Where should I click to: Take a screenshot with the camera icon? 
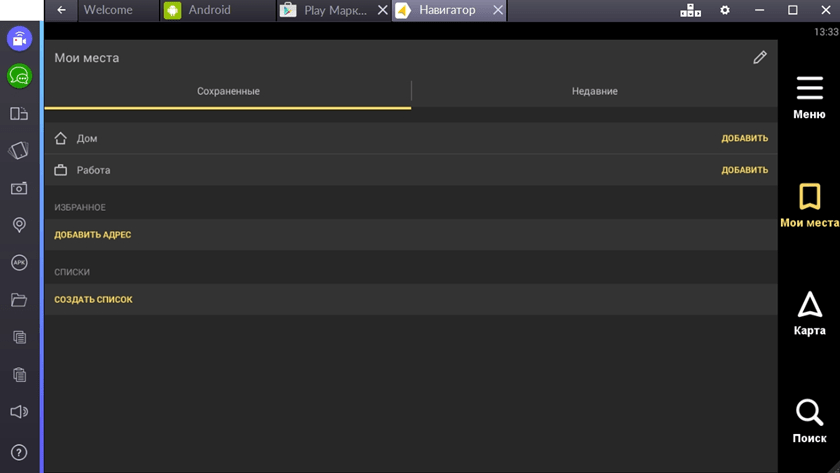click(19, 188)
